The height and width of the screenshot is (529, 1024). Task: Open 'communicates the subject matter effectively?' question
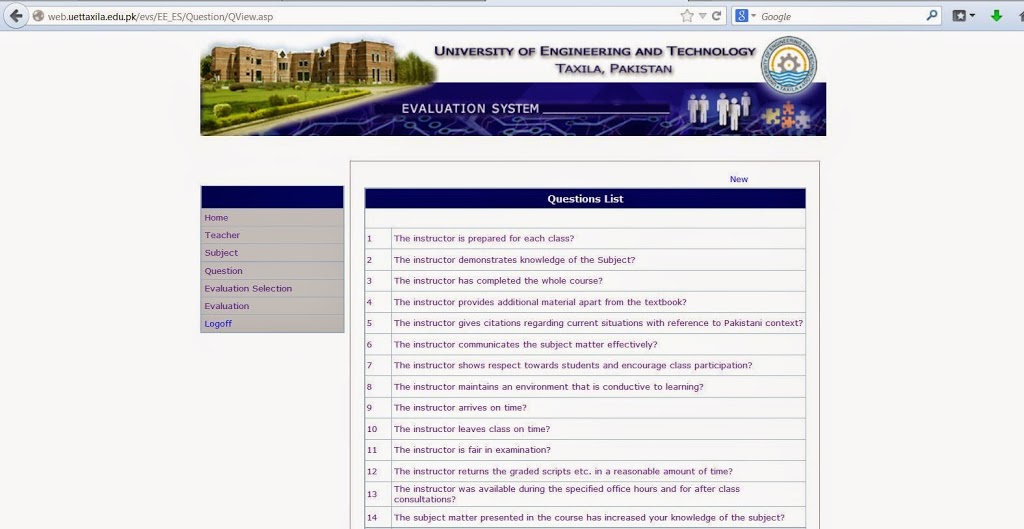point(526,344)
